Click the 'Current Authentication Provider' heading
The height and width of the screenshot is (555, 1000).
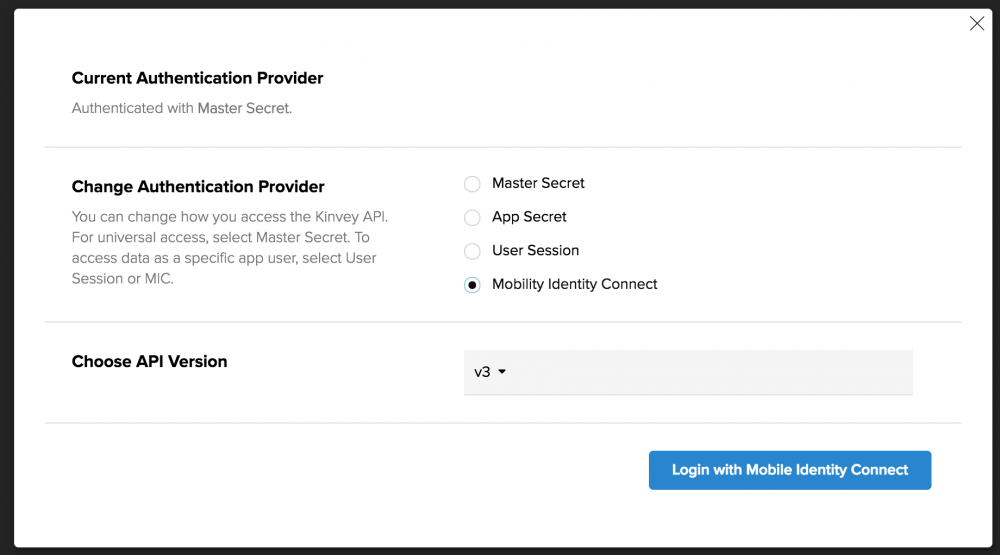point(197,78)
